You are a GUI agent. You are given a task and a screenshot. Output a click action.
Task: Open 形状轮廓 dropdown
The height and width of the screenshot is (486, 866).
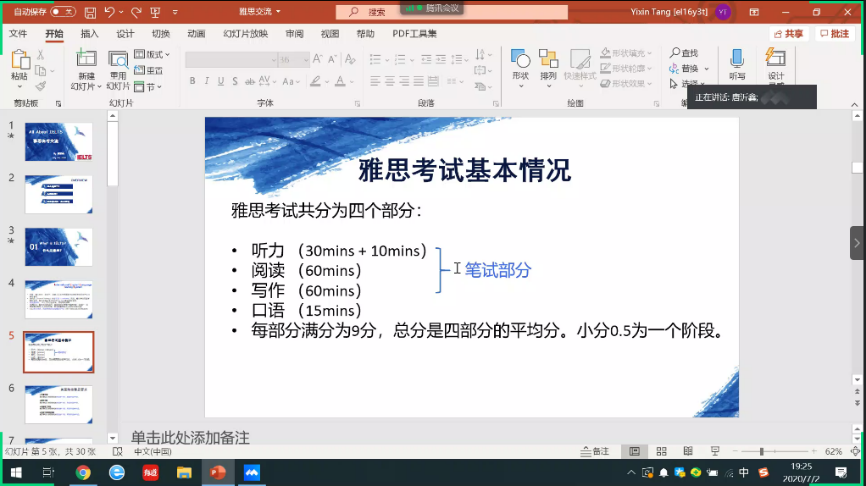(626, 68)
